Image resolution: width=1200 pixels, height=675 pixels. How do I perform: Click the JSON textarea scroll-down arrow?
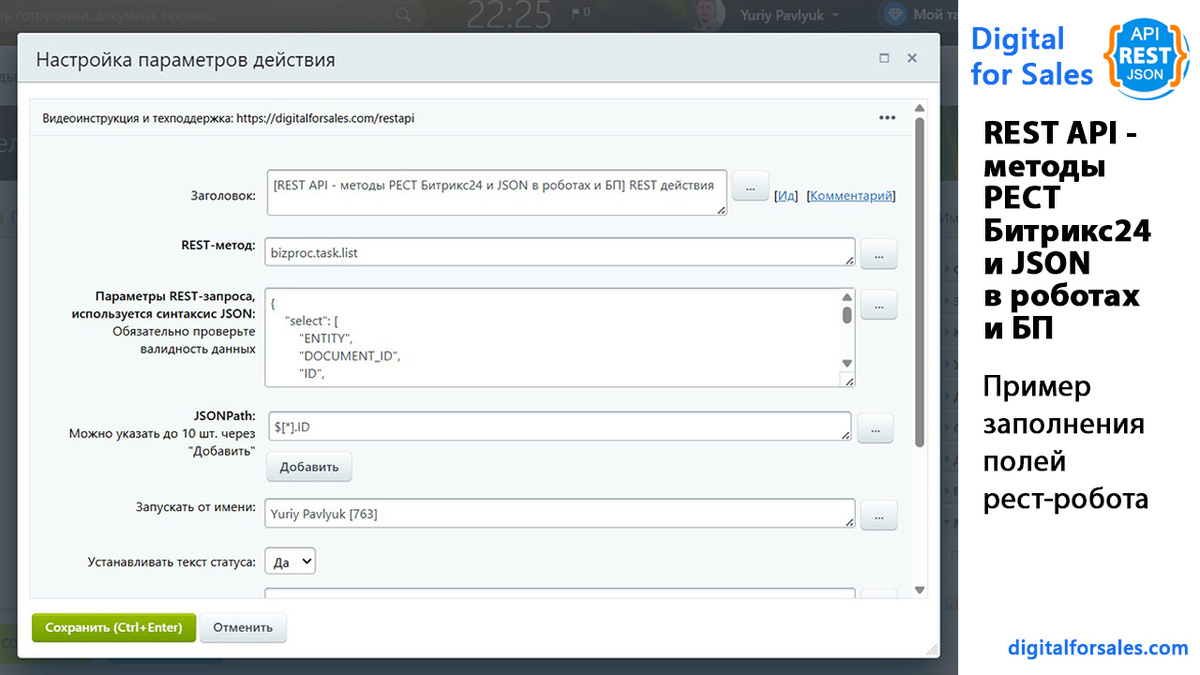(x=847, y=364)
